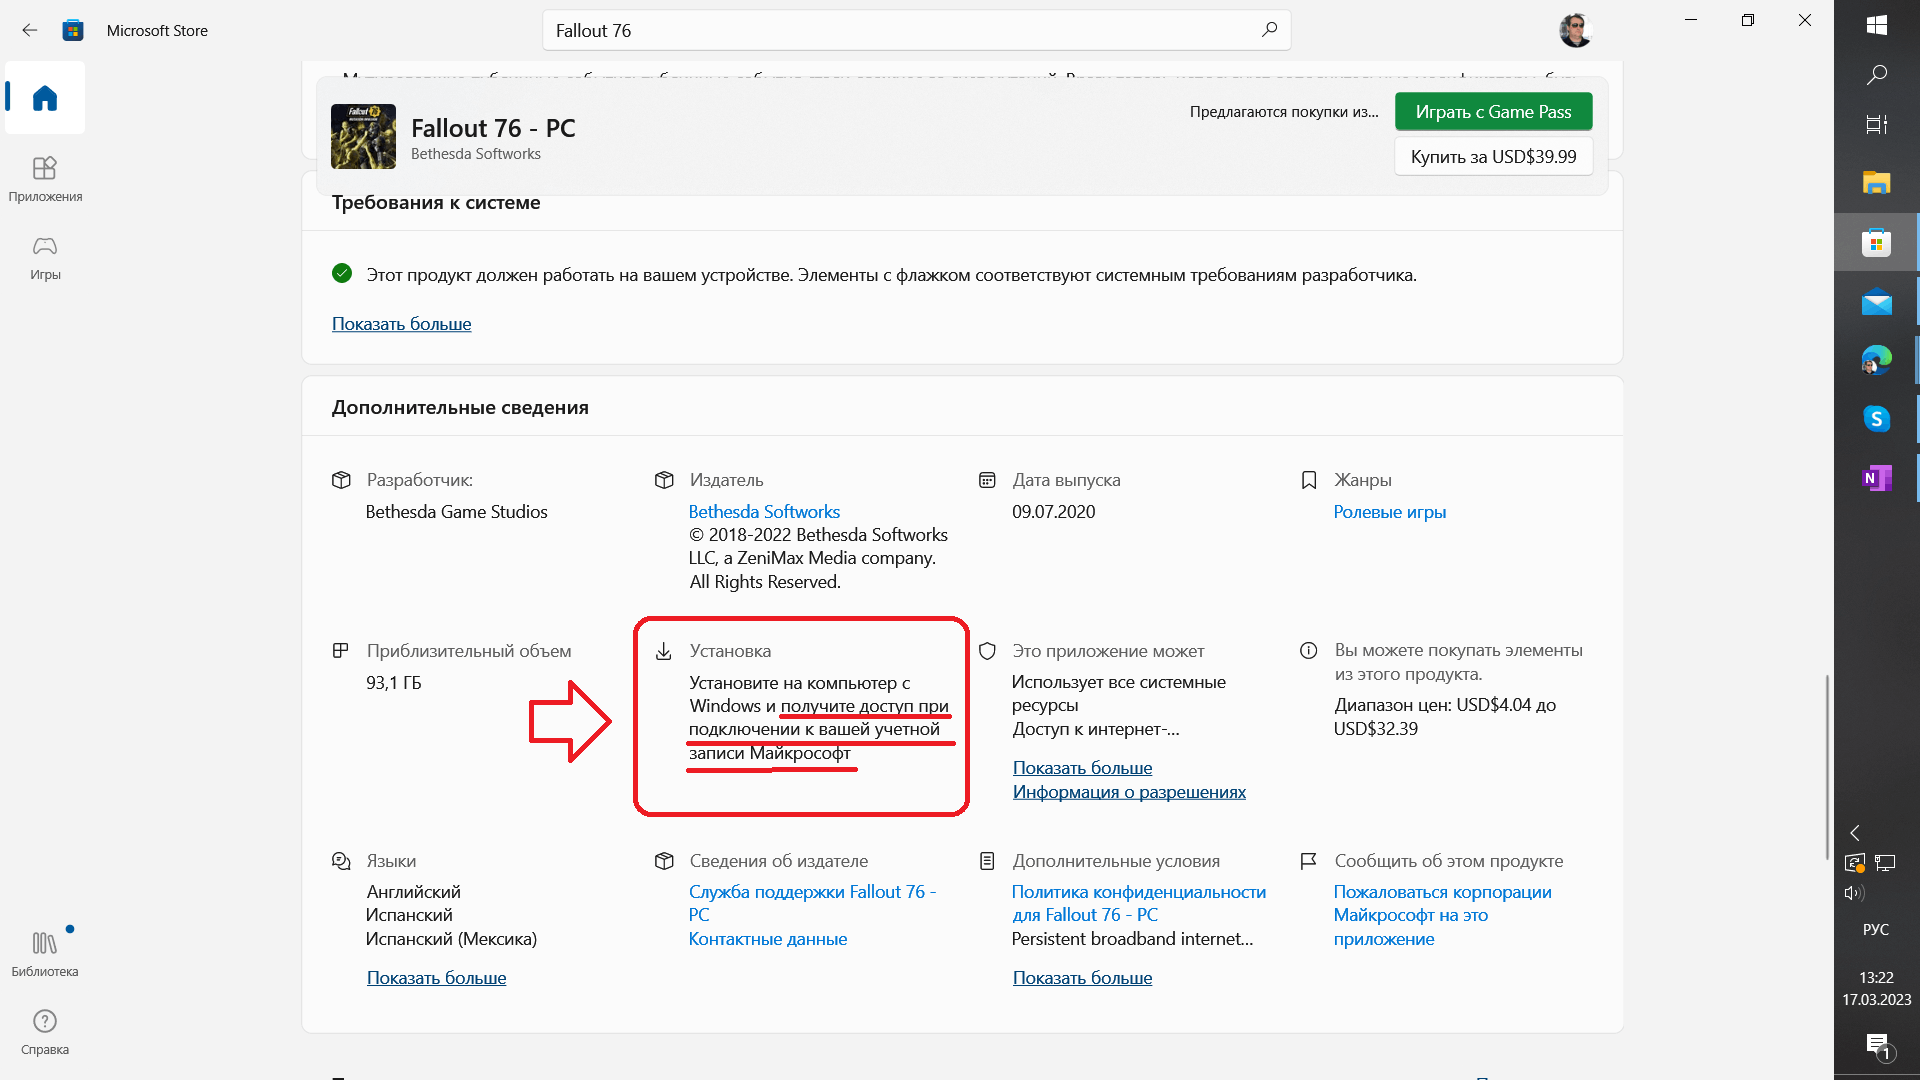Open taskbar search magnifier
The image size is (1920, 1080).
1877,75
